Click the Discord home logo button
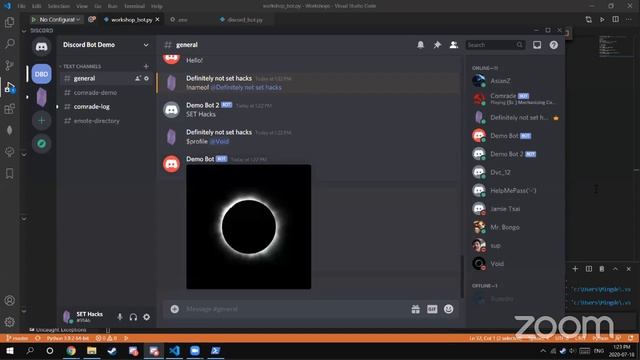Image resolution: width=640 pixels, height=360 pixels. pyautogui.click(x=41, y=47)
